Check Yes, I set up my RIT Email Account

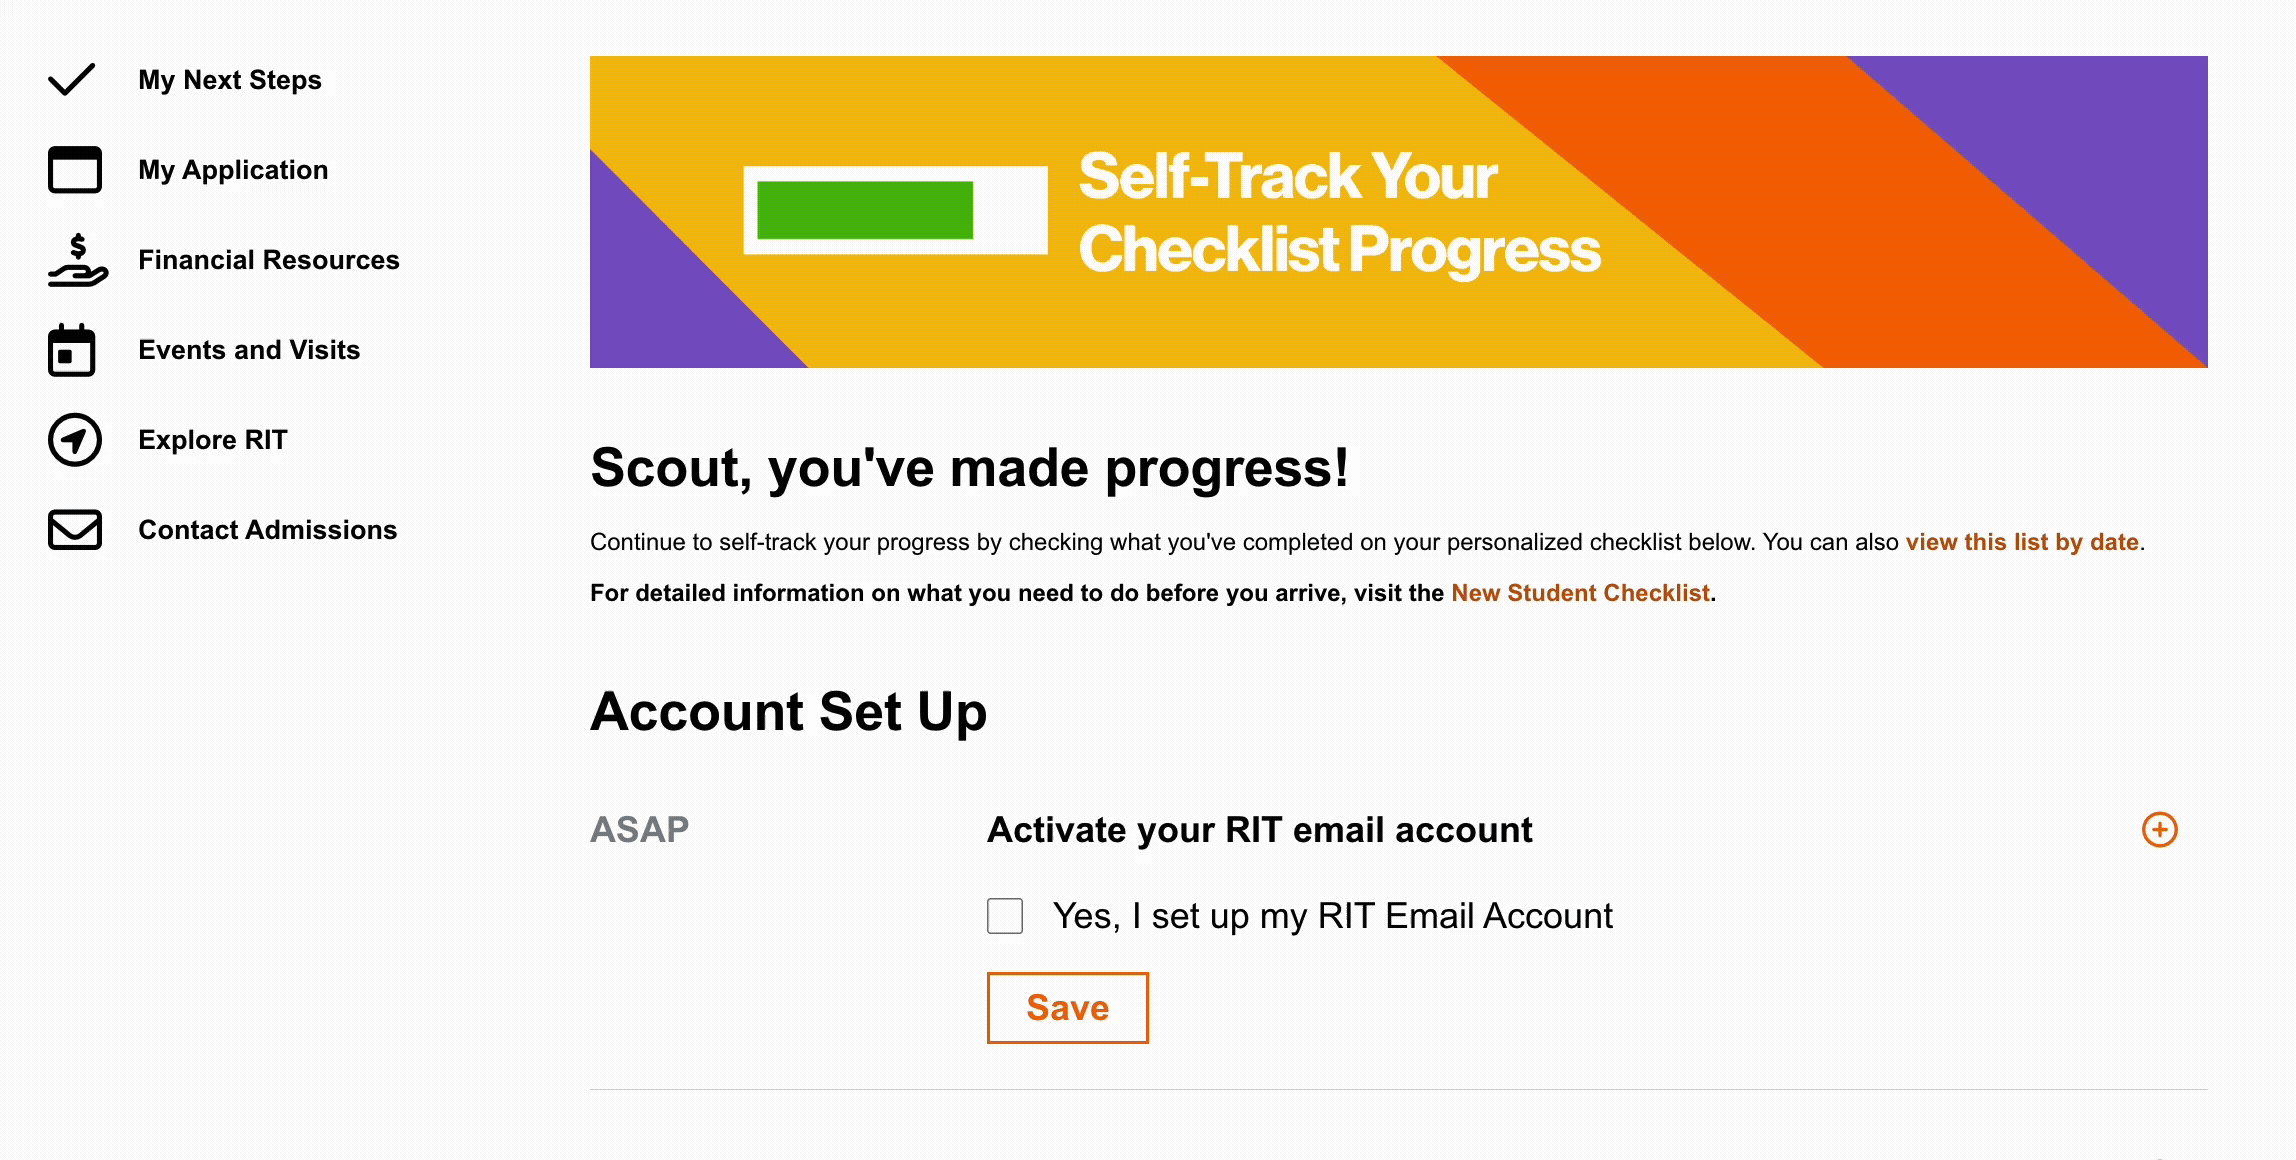[1004, 914]
